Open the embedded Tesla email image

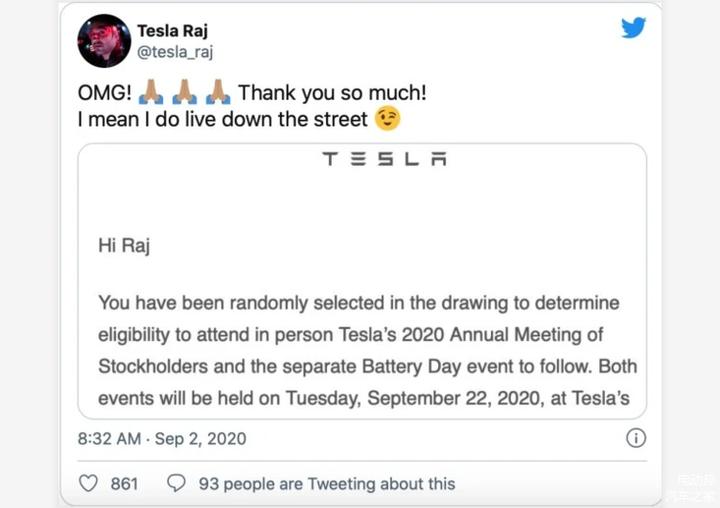(362, 281)
